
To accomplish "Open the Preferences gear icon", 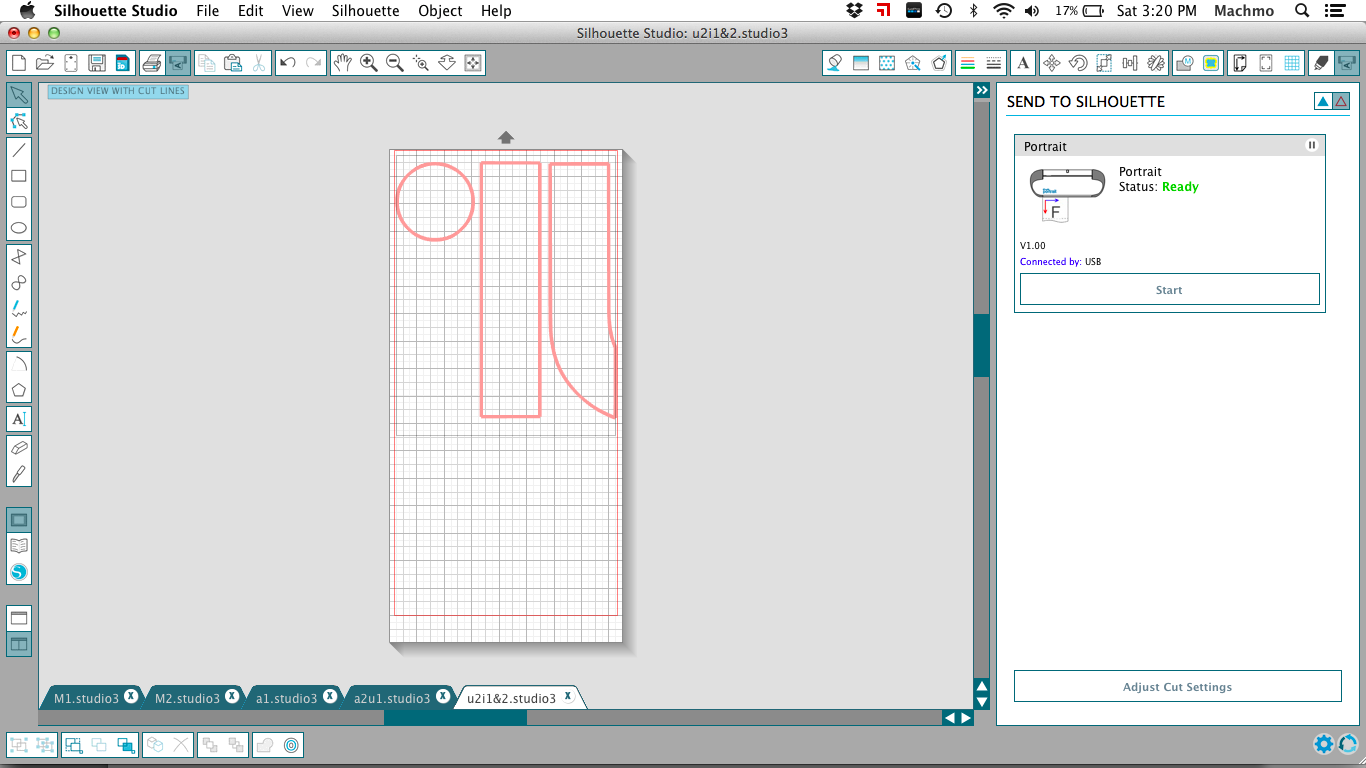I will [x=1324, y=743].
